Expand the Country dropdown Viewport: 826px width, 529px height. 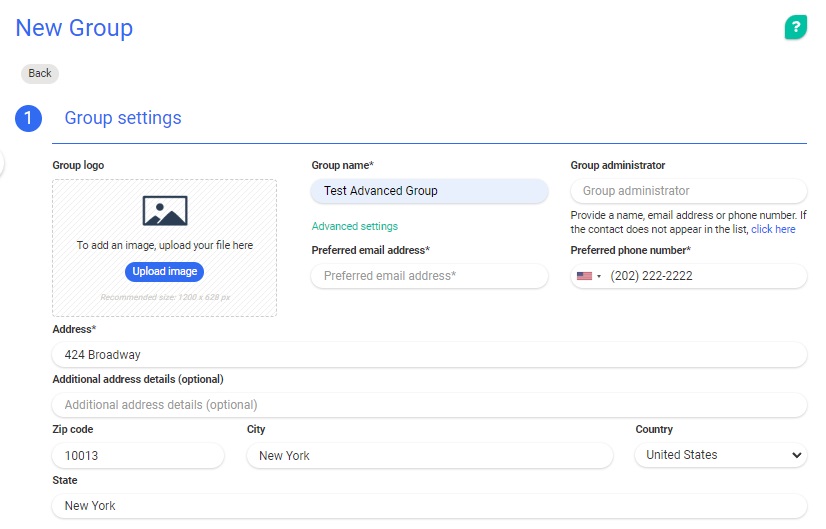coord(720,455)
